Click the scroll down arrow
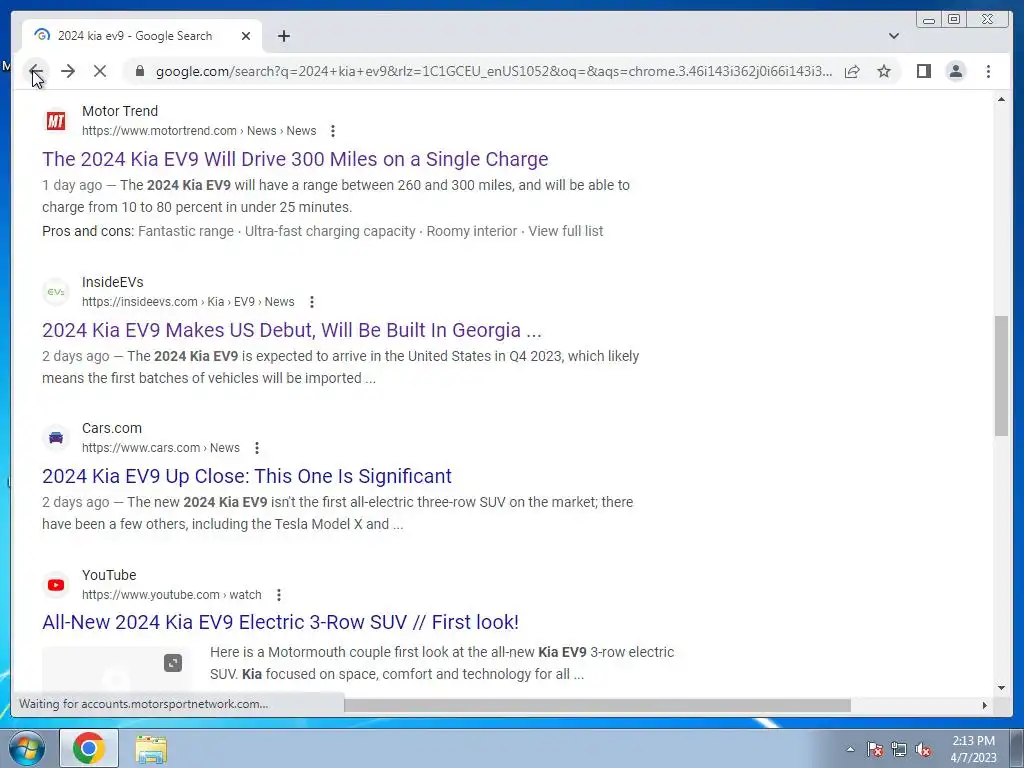This screenshot has height=768, width=1024. [1001, 688]
